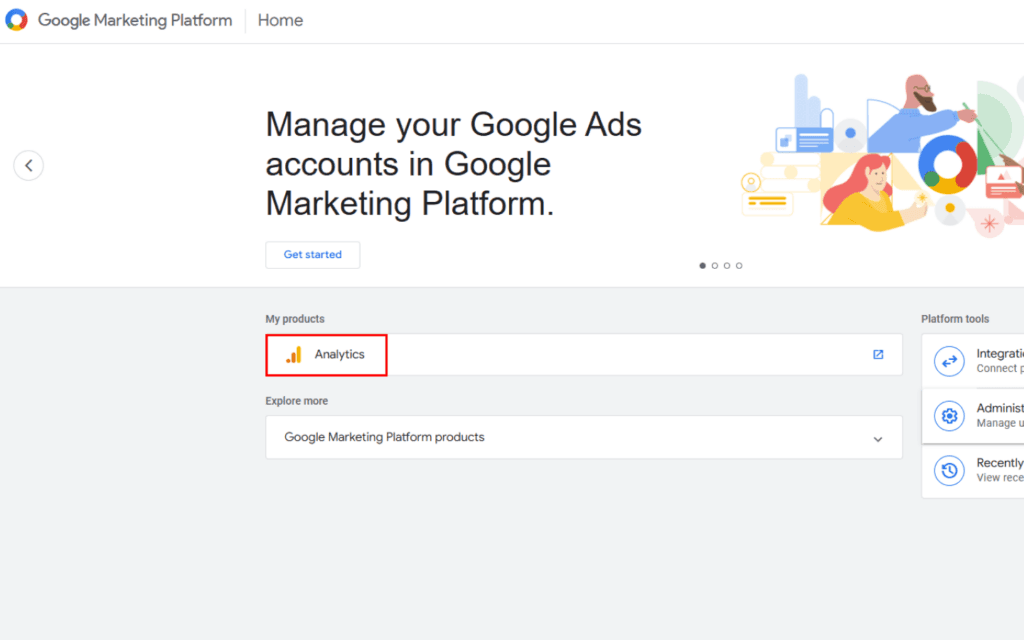Click the Manage your Google Ads headline
Image resolution: width=1024 pixels, height=640 pixels.
pos(454,164)
